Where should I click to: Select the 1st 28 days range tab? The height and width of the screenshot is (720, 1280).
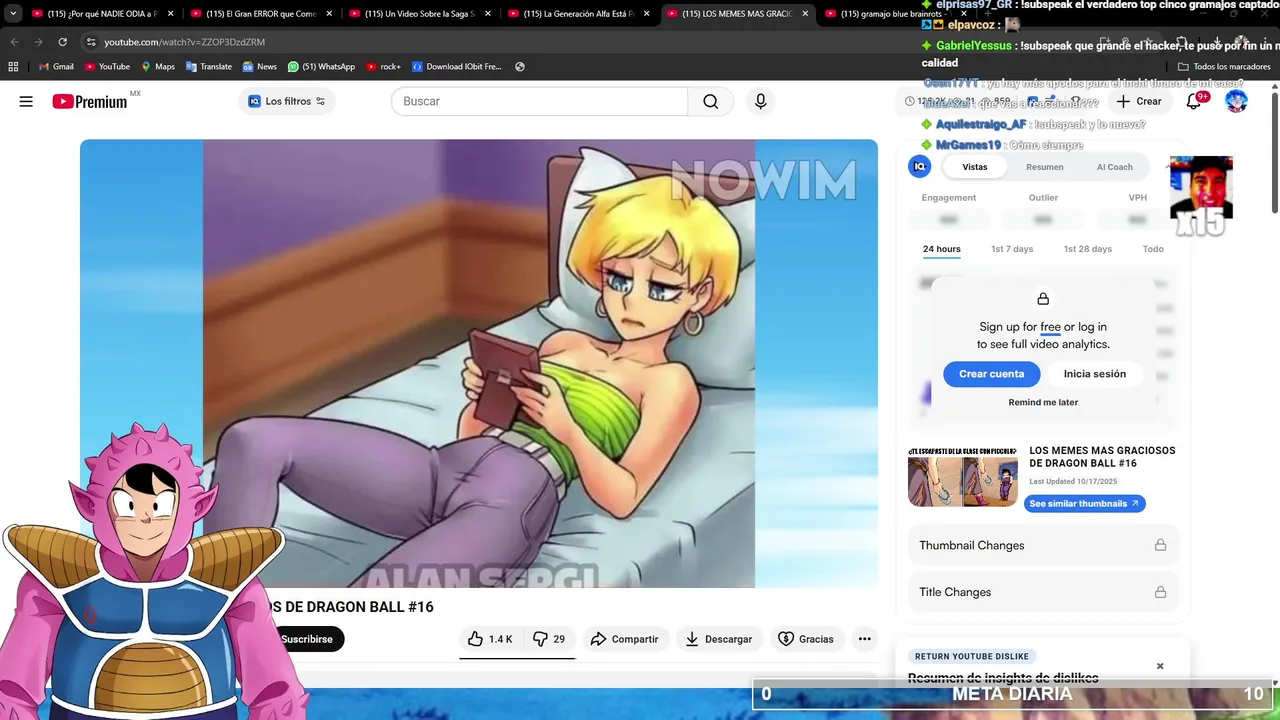[x=1087, y=249]
